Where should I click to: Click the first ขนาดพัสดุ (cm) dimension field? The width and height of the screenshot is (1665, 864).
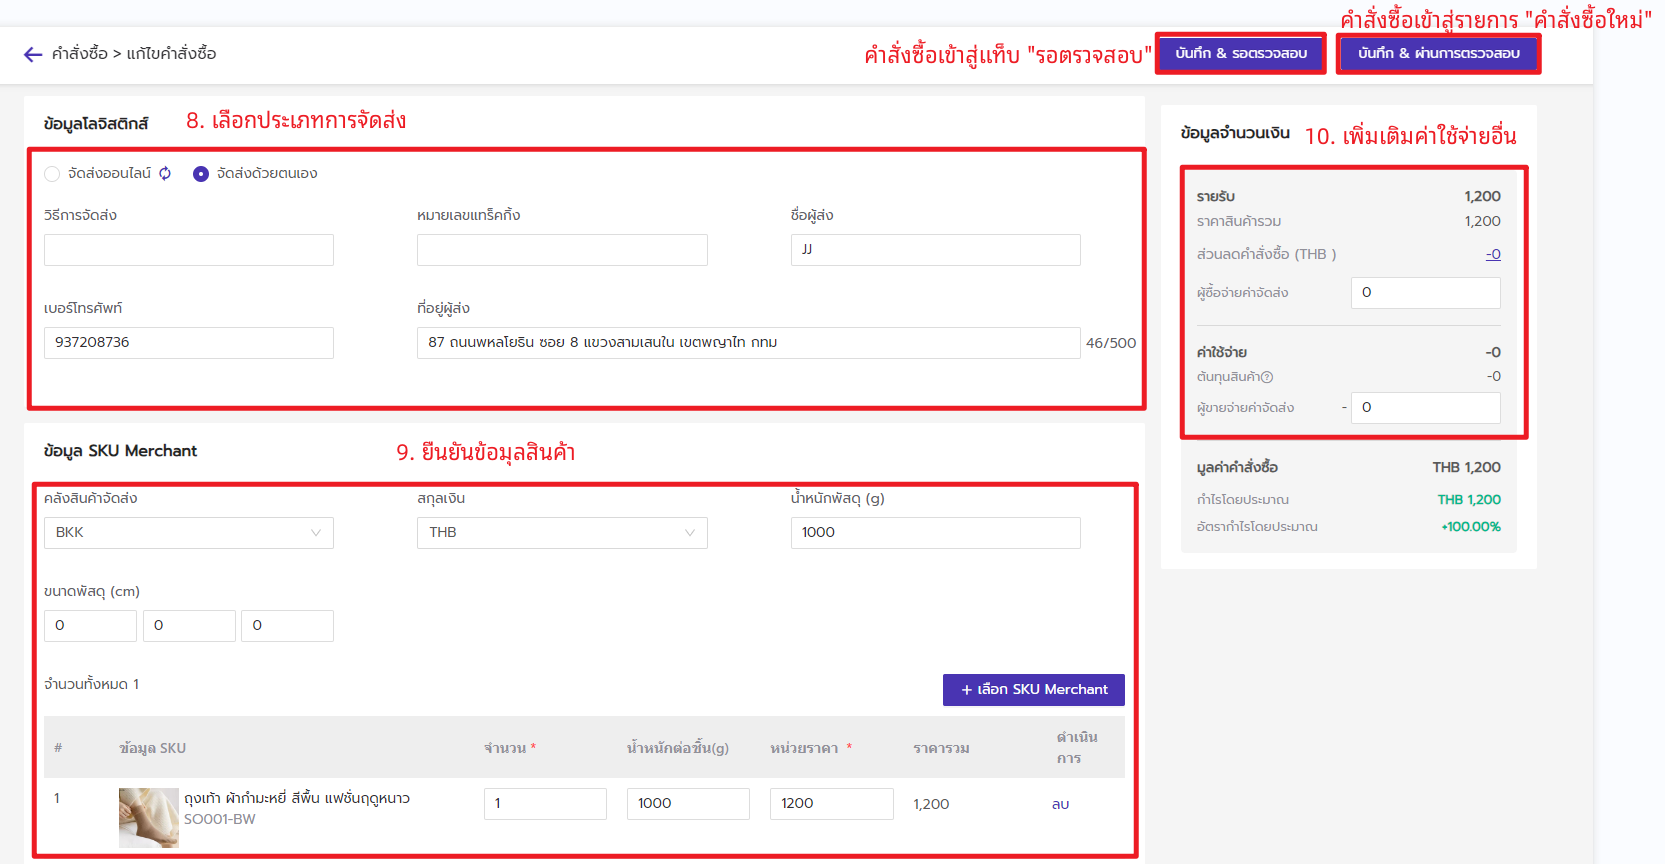click(90, 626)
